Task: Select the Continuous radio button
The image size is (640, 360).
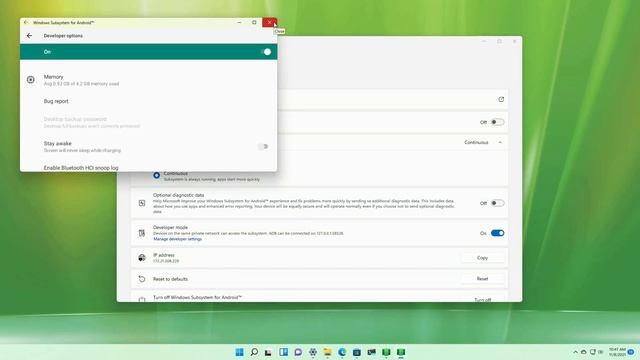Action: coord(156,176)
